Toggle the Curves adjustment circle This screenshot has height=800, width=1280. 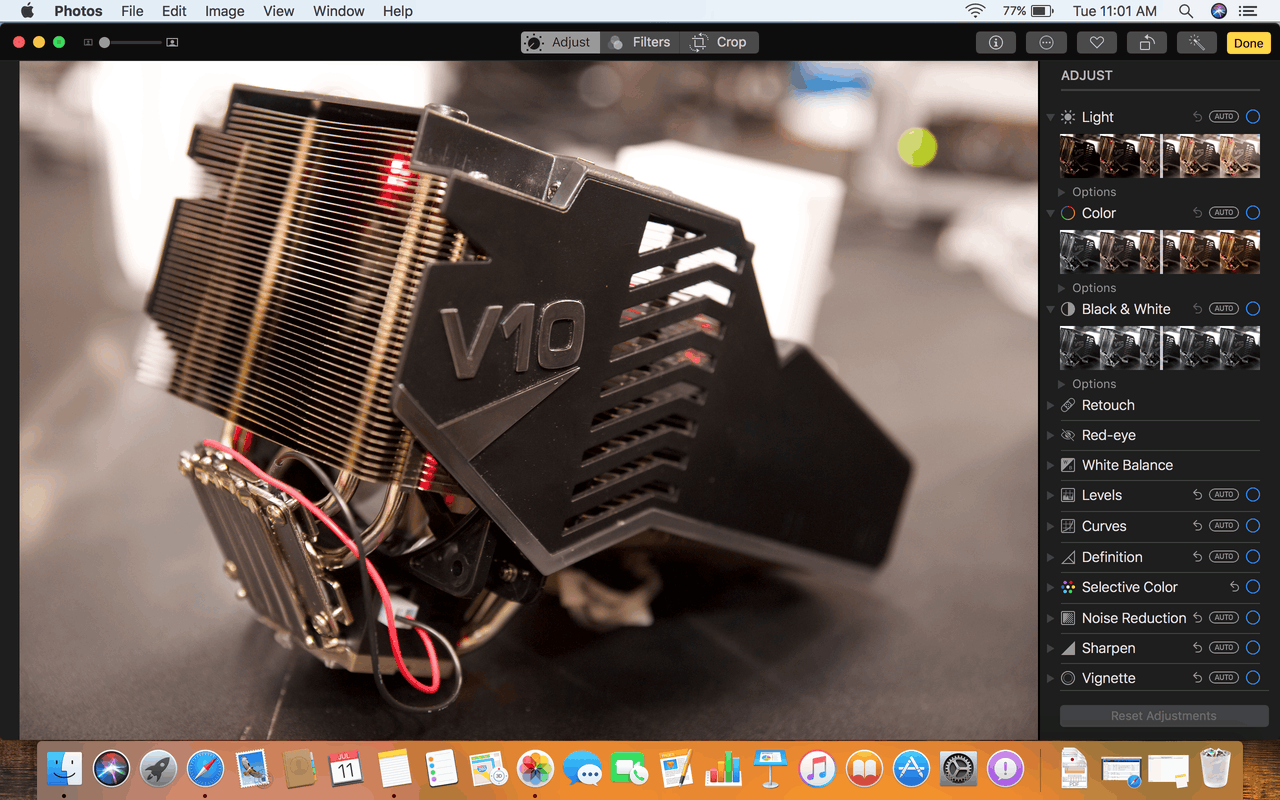pos(1253,526)
